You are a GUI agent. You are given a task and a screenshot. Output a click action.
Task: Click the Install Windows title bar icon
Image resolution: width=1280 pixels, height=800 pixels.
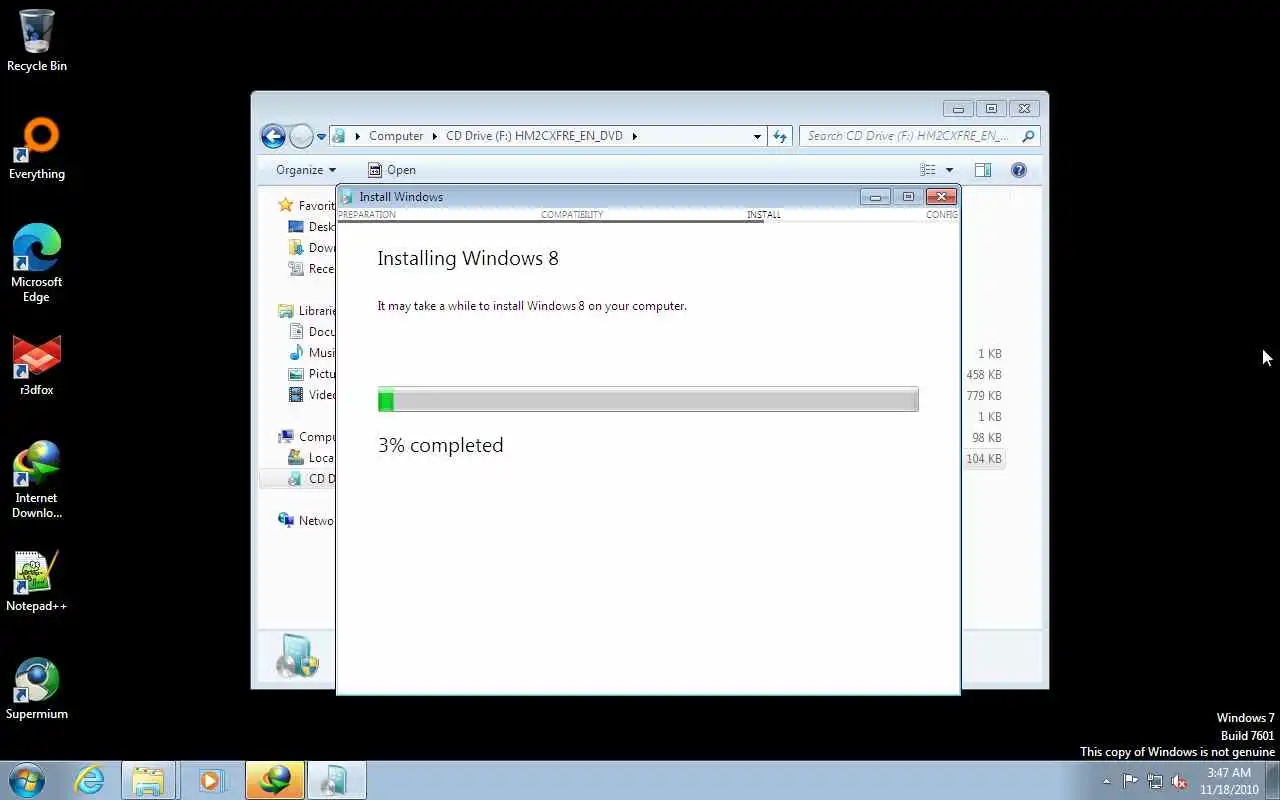coord(347,197)
